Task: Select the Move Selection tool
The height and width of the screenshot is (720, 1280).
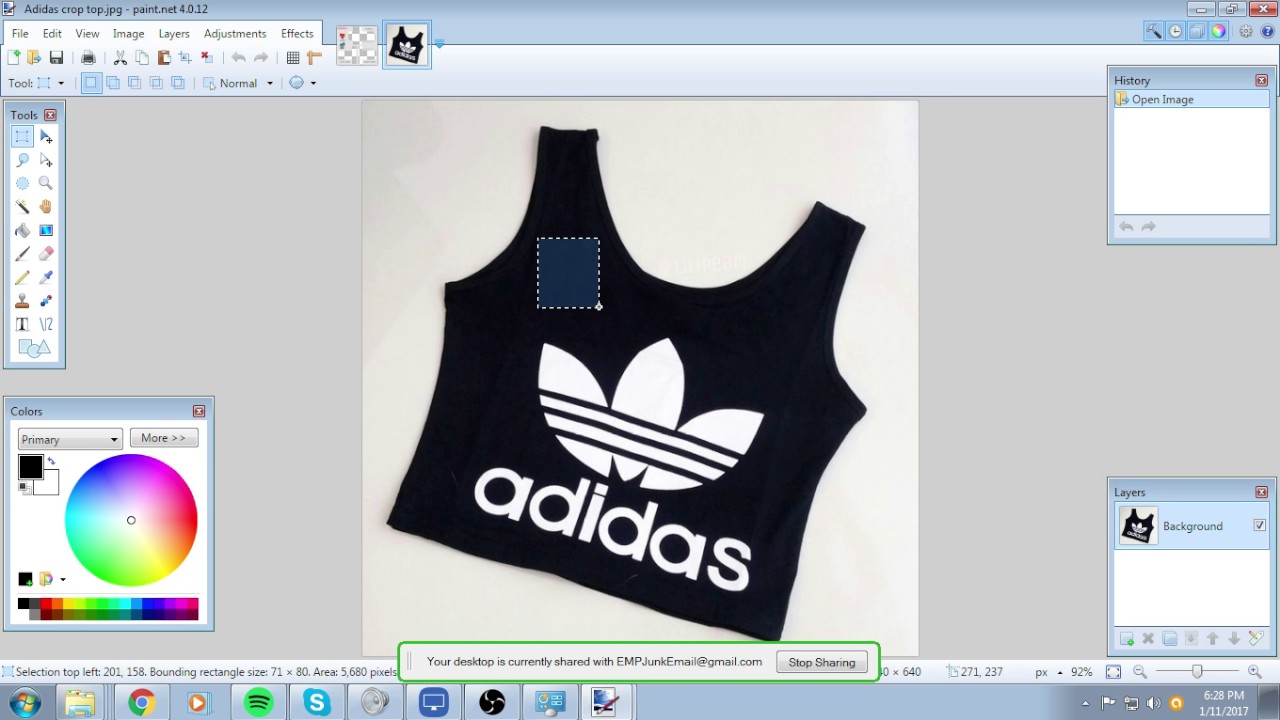Action: point(46,160)
